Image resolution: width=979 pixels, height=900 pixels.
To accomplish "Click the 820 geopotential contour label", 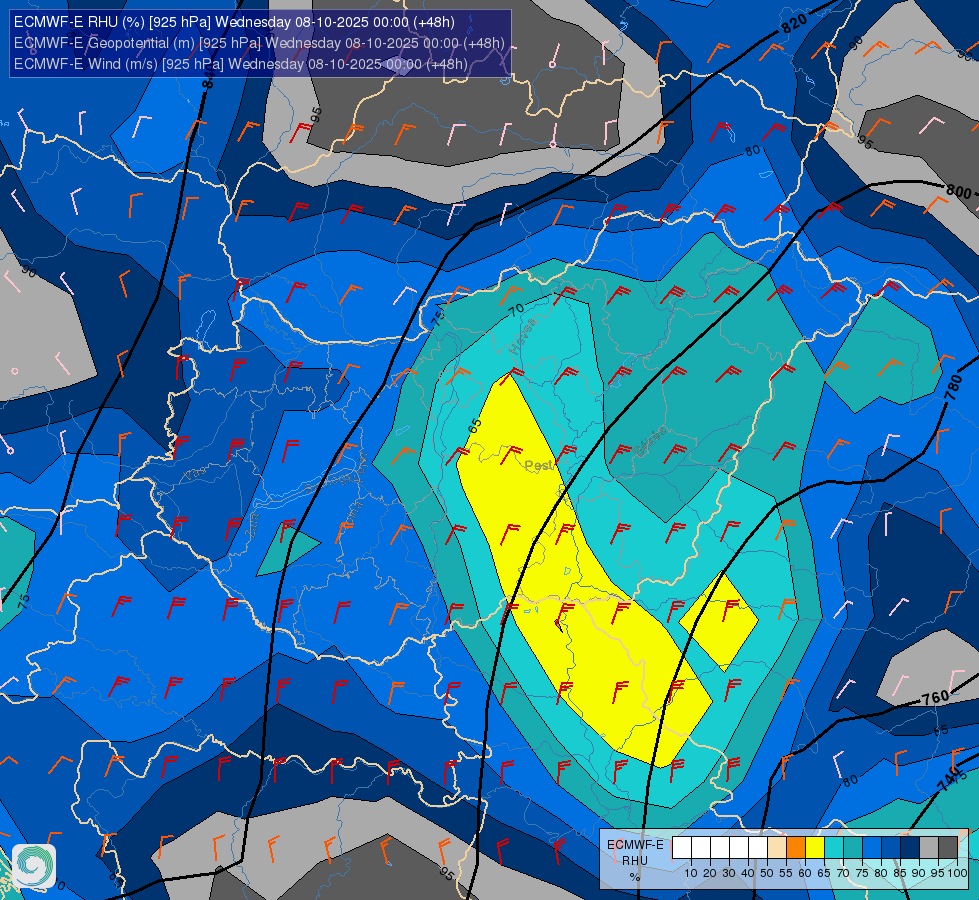I will click(x=794, y=24).
